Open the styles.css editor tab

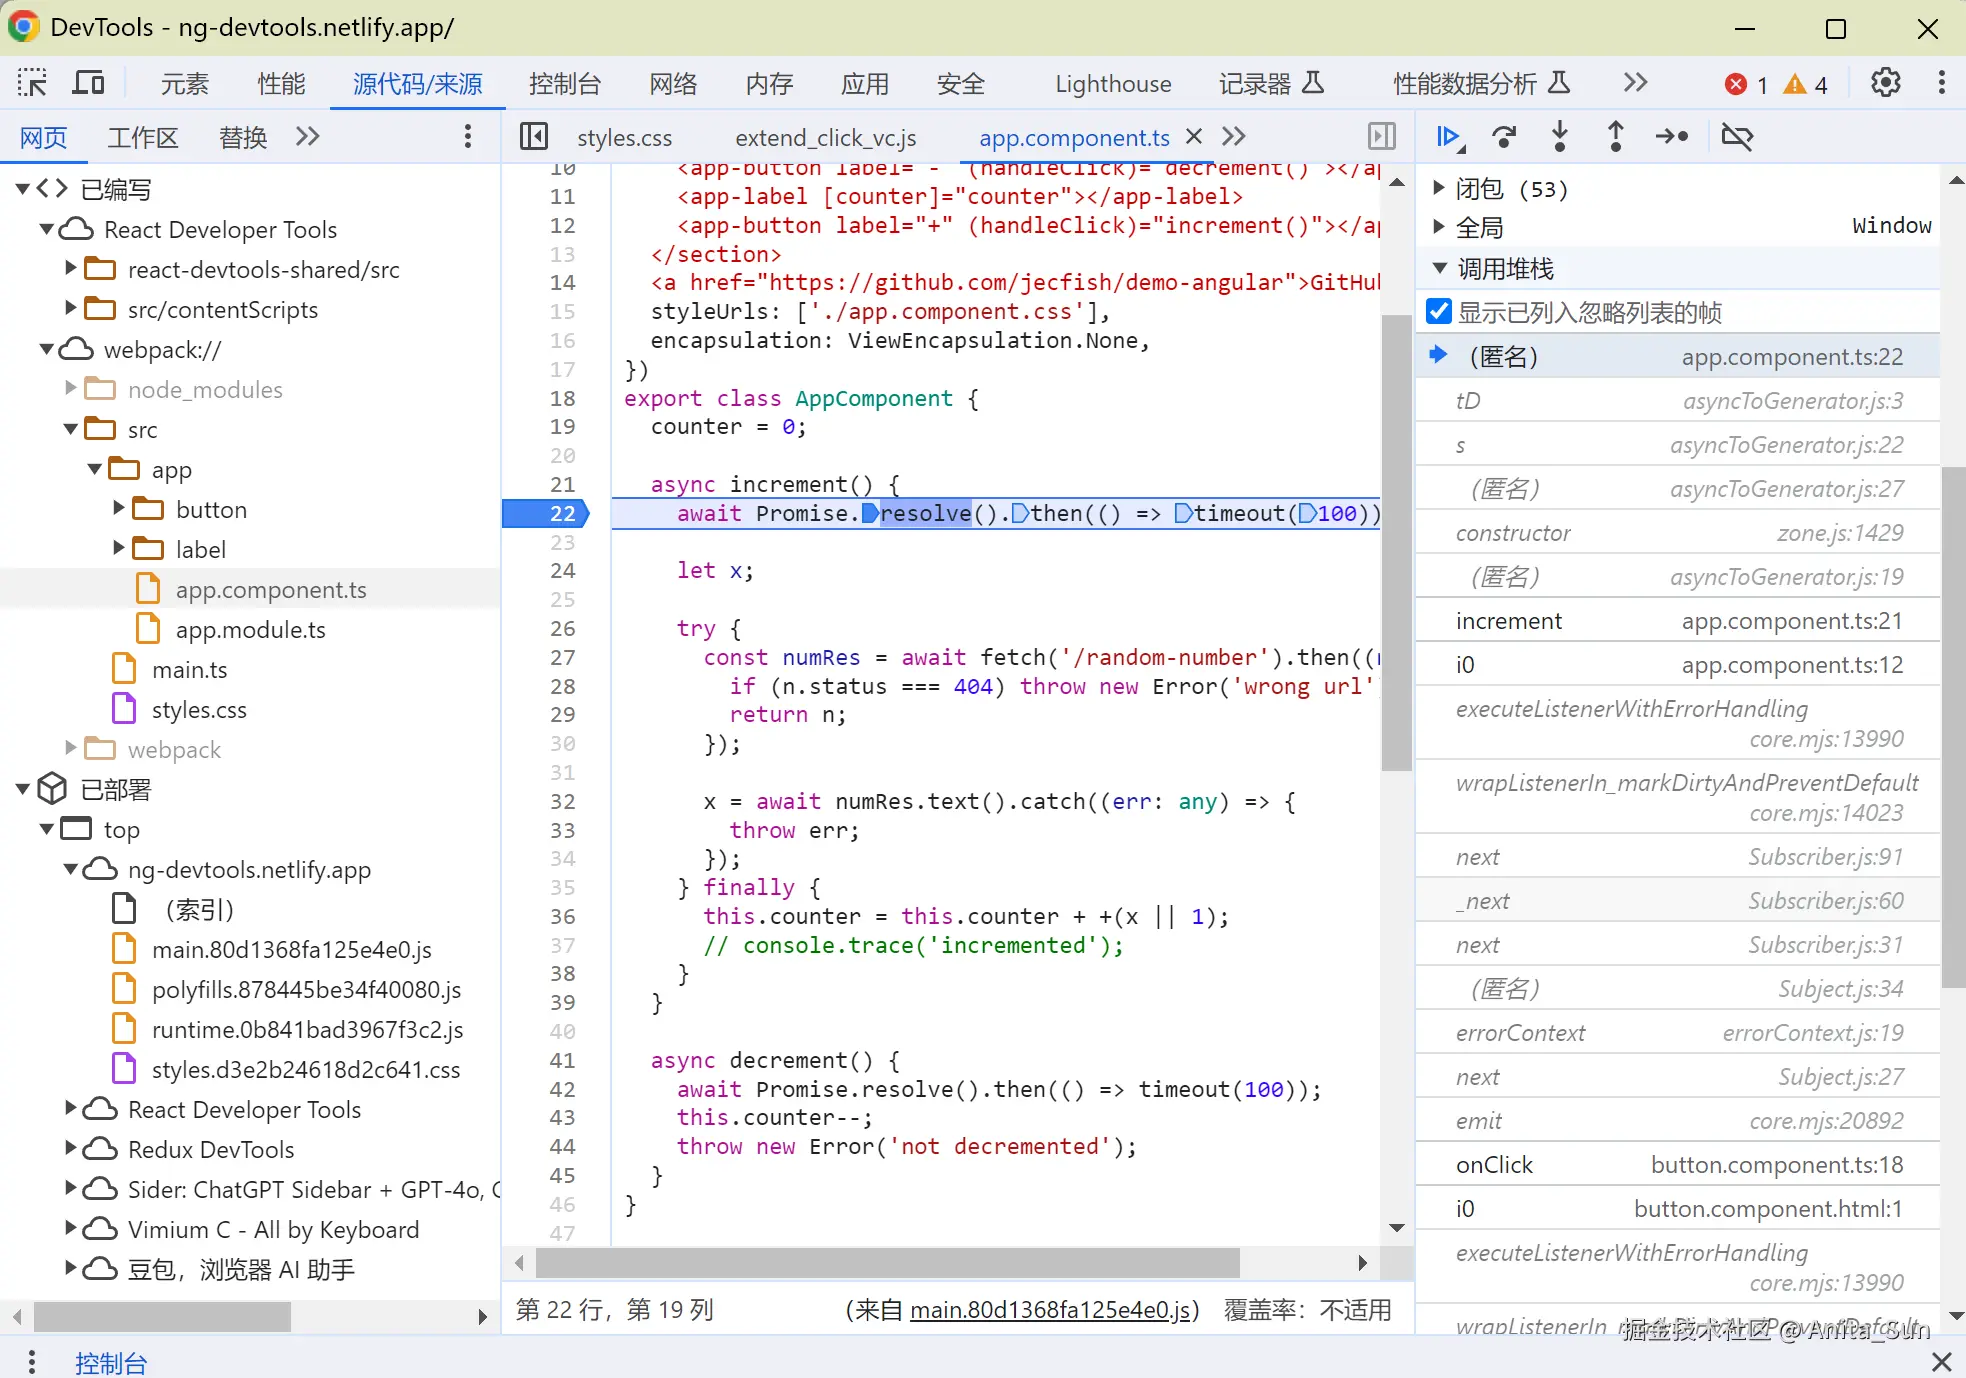tap(624, 138)
